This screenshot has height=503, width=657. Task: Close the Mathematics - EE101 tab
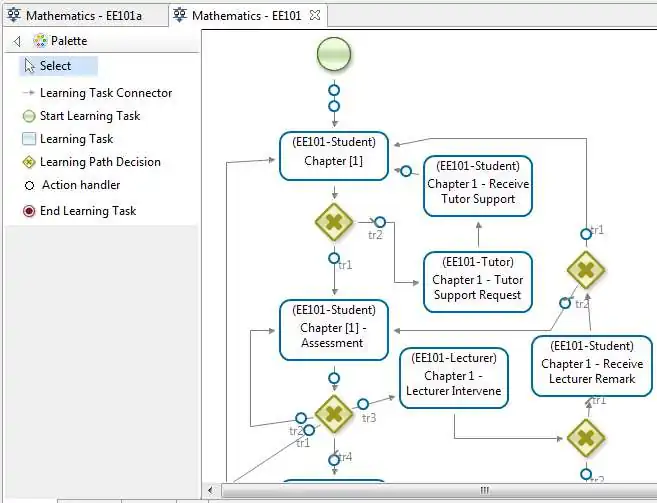pos(315,15)
